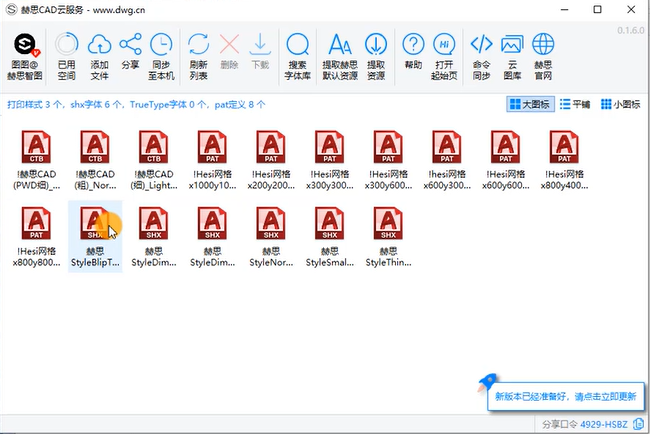Image resolution: width=650 pixels, height=434 pixels.
Task: Select the !赫思CAD (PWD细) CTB file
Action: [36, 160]
